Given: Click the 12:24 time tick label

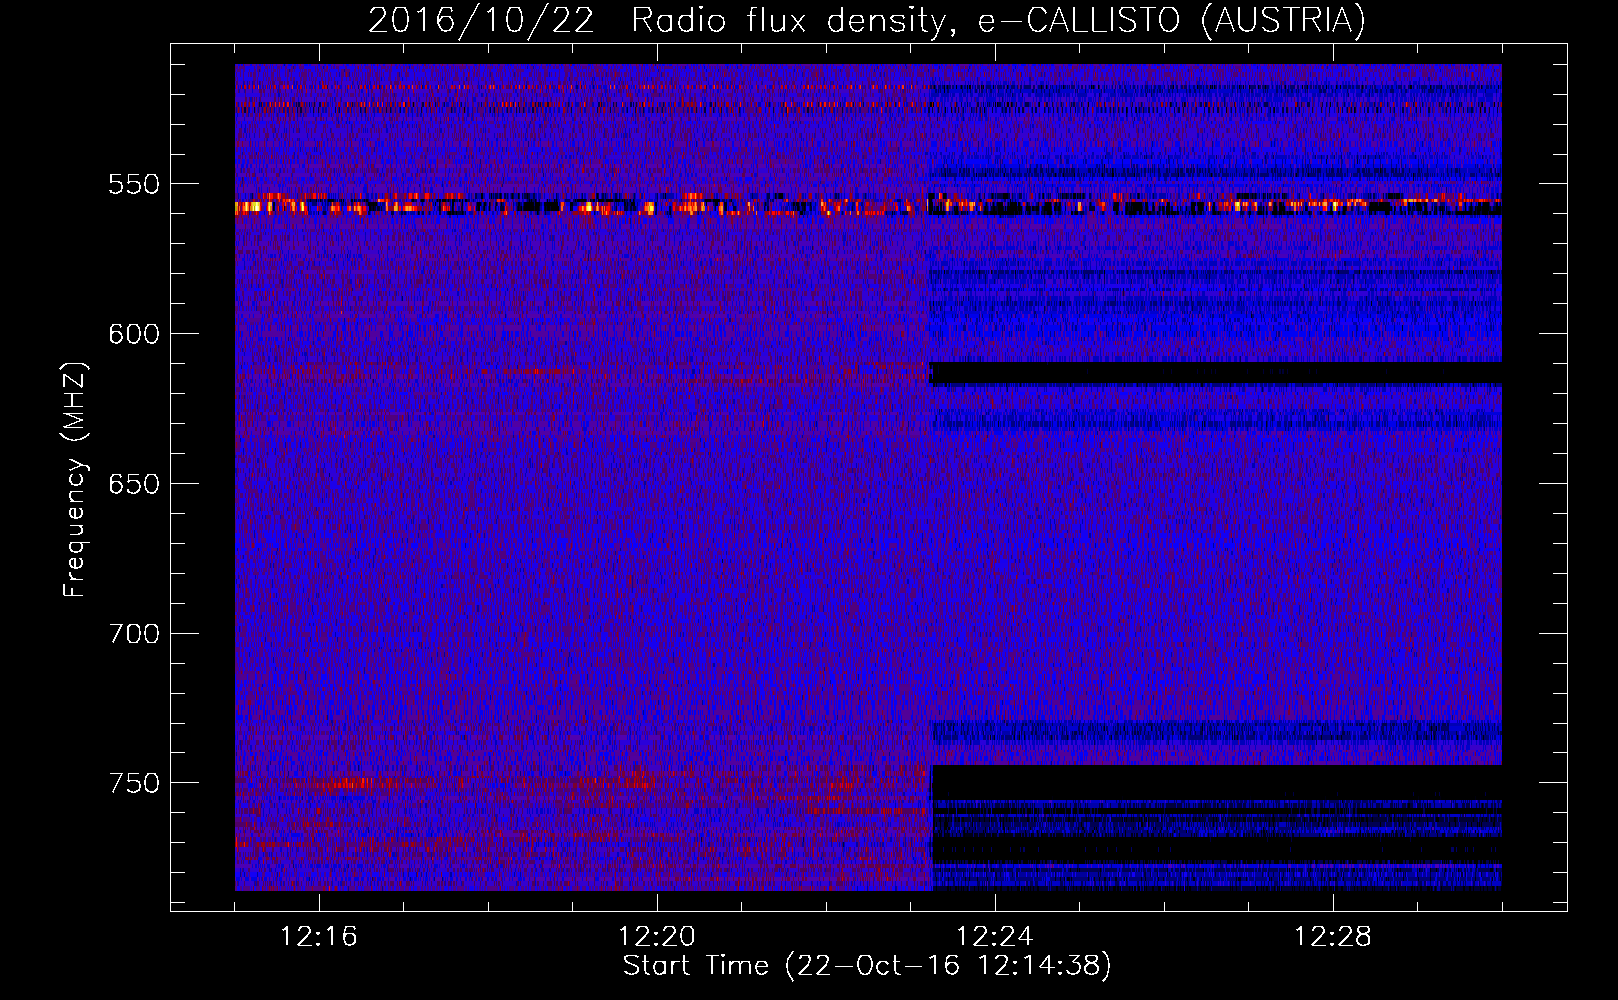Looking at the screenshot, I should [x=995, y=937].
